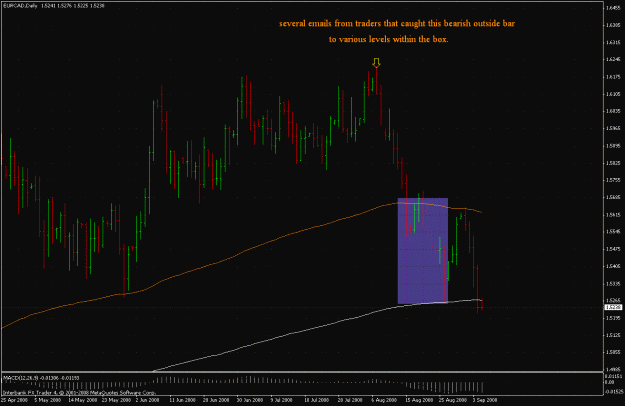
Task: Click the 9 Jul 2008 date label
Action: click(x=283, y=400)
